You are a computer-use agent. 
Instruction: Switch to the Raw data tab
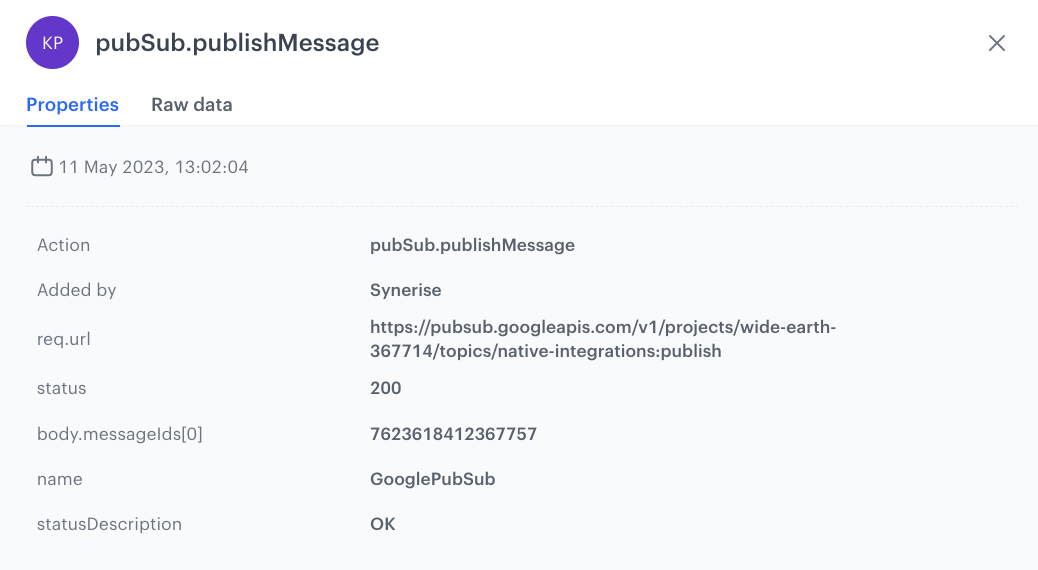point(192,105)
